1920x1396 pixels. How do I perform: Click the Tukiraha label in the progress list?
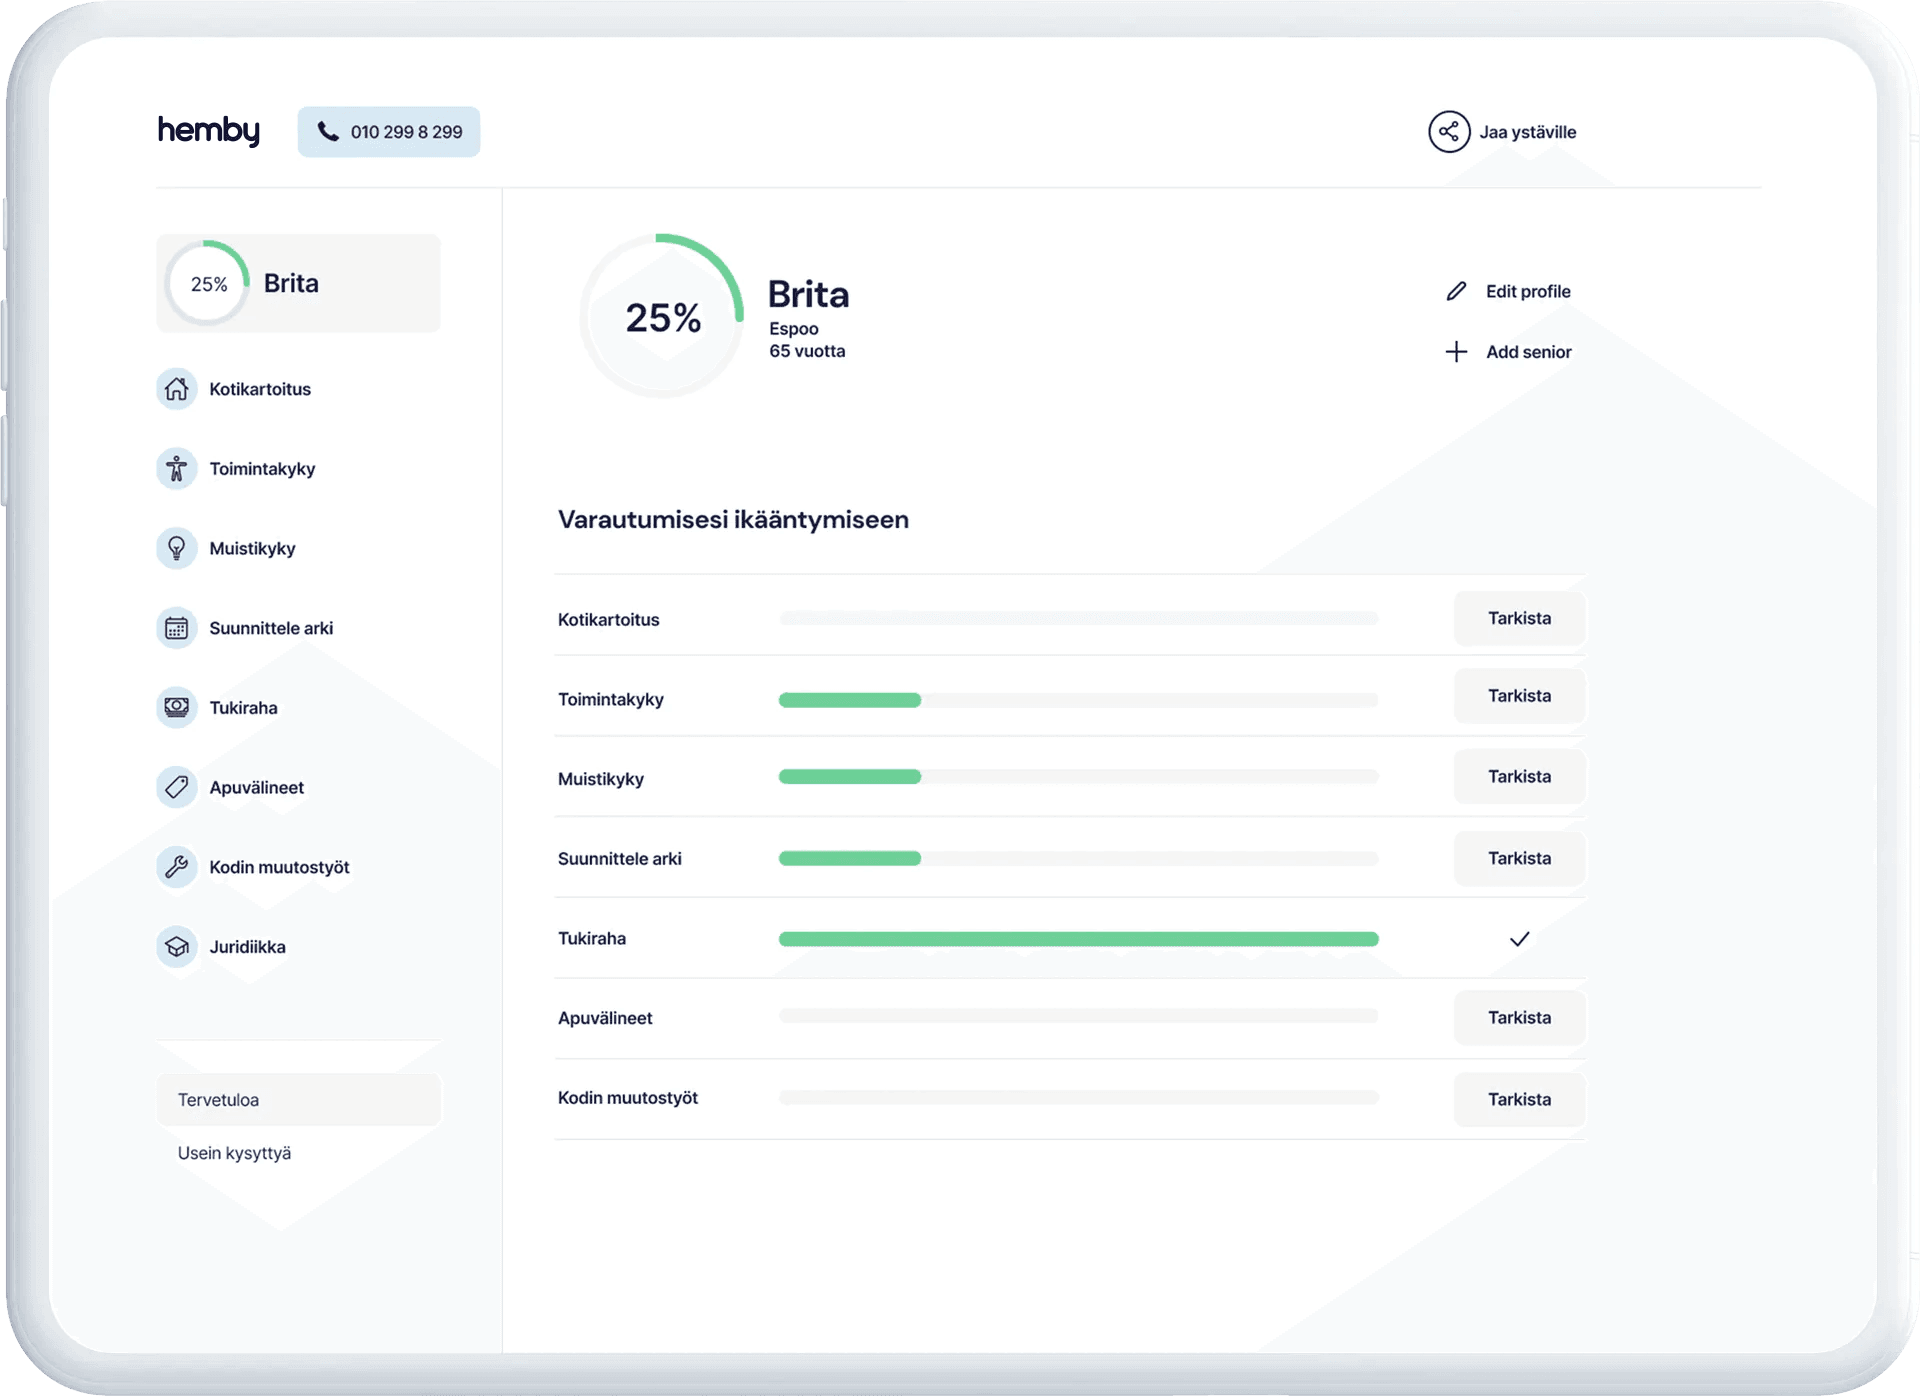coord(591,938)
